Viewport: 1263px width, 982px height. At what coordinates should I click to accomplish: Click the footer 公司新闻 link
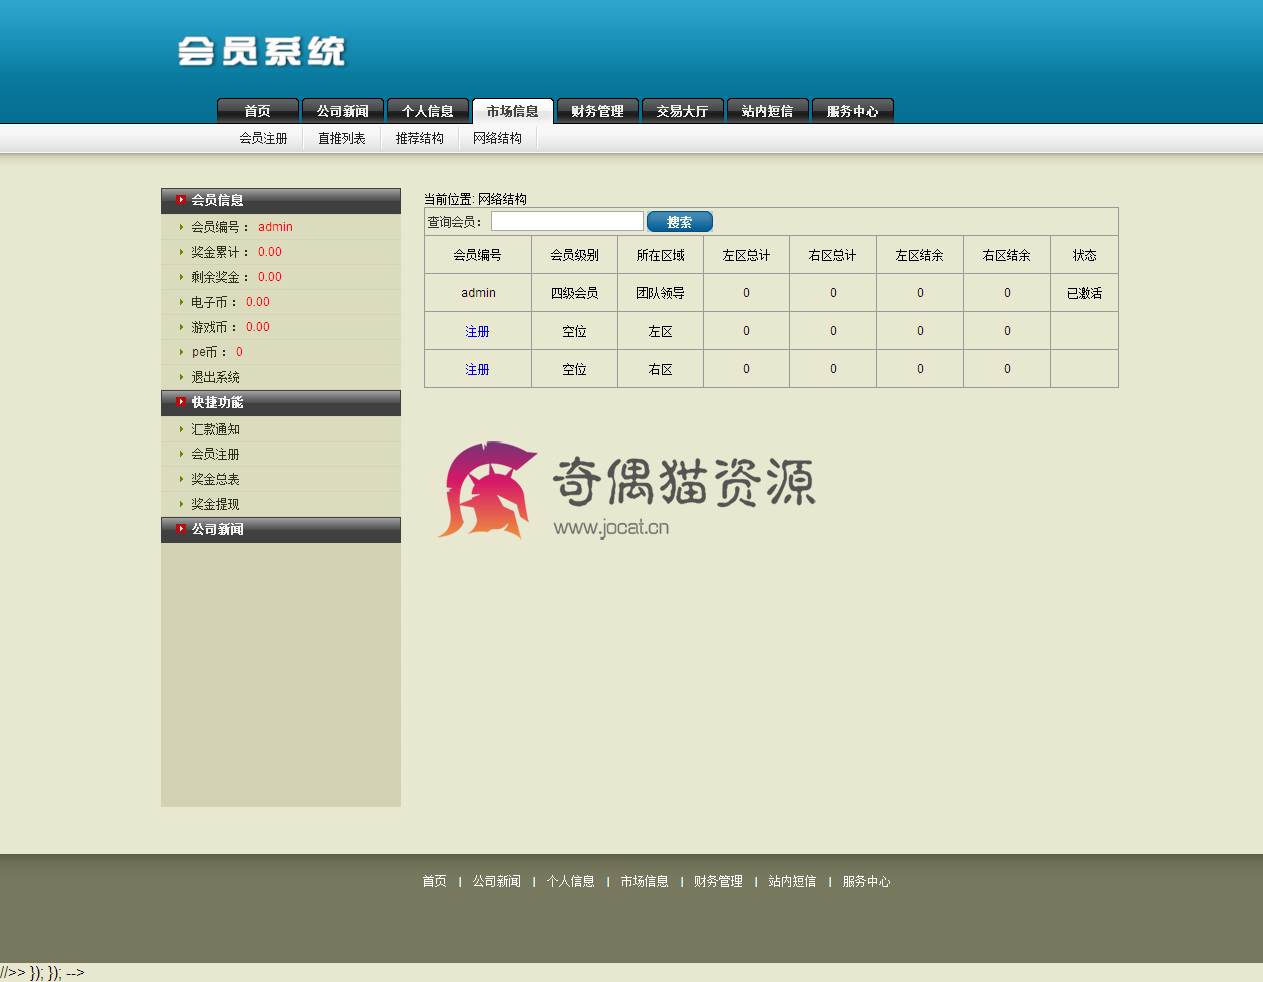(x=497, y=881)
